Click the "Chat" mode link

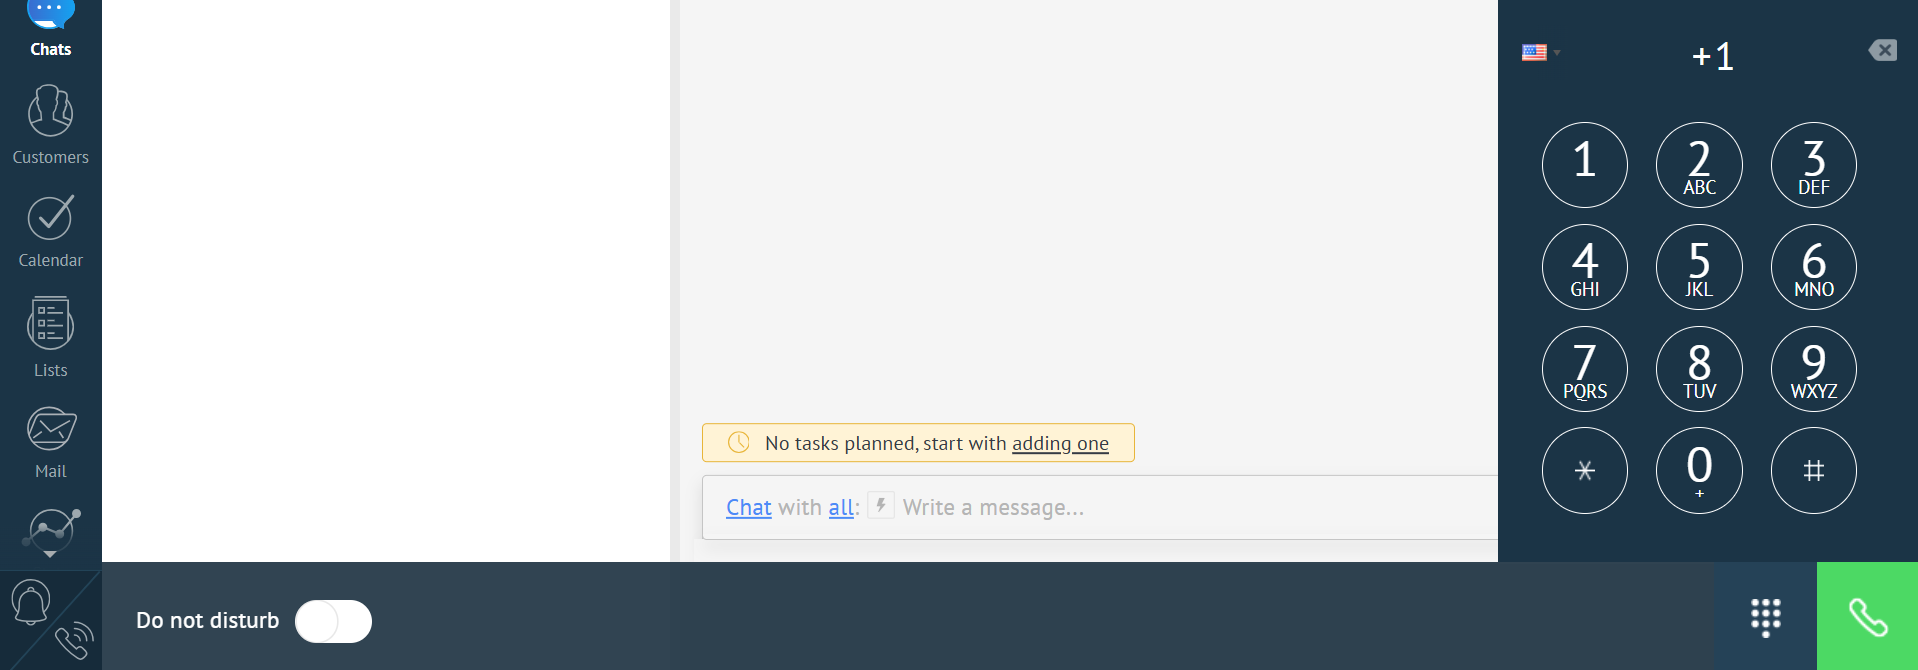pyautogui.click(x=748, y=507)
